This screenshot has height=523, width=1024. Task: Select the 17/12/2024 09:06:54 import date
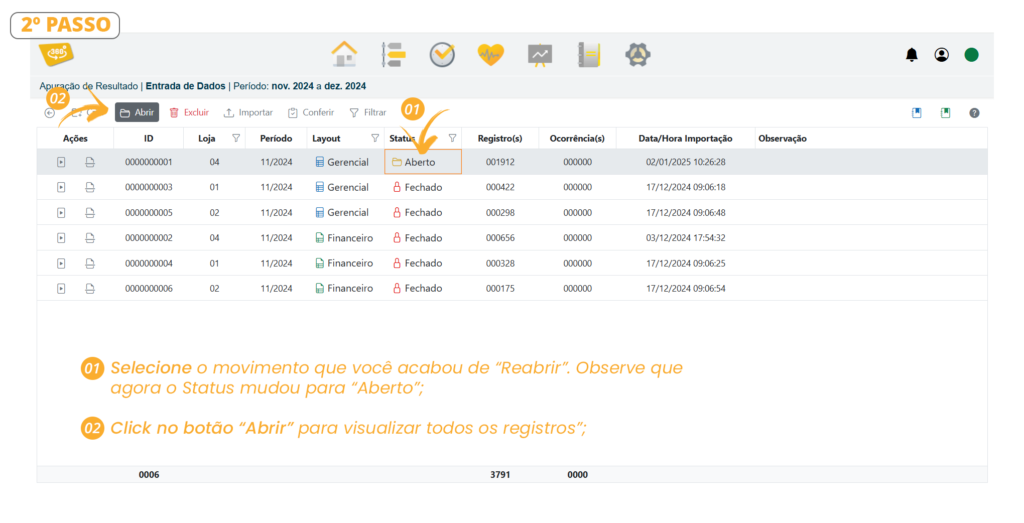click(686, 289)
